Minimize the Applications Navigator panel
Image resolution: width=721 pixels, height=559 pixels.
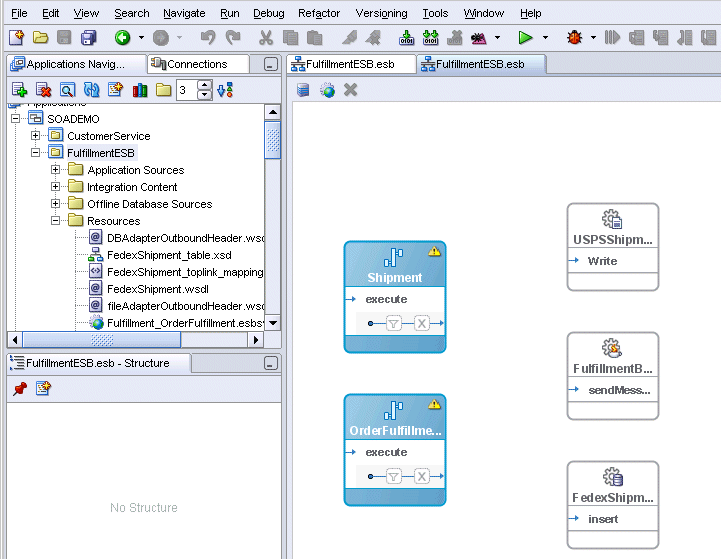[271, 64]
